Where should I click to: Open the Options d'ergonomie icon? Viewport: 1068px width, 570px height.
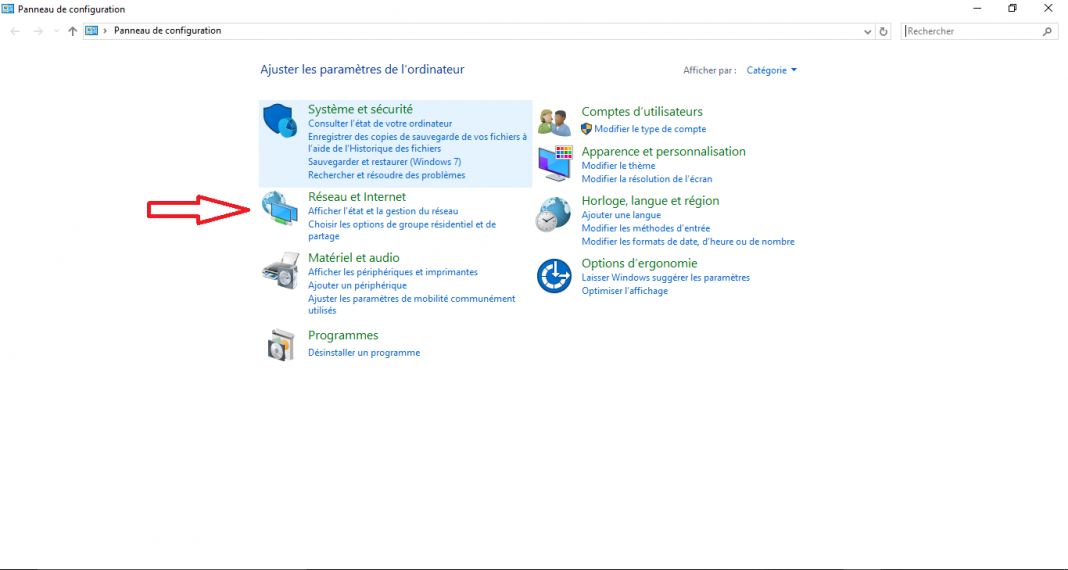pyautogui.click(x=554, y=276)
